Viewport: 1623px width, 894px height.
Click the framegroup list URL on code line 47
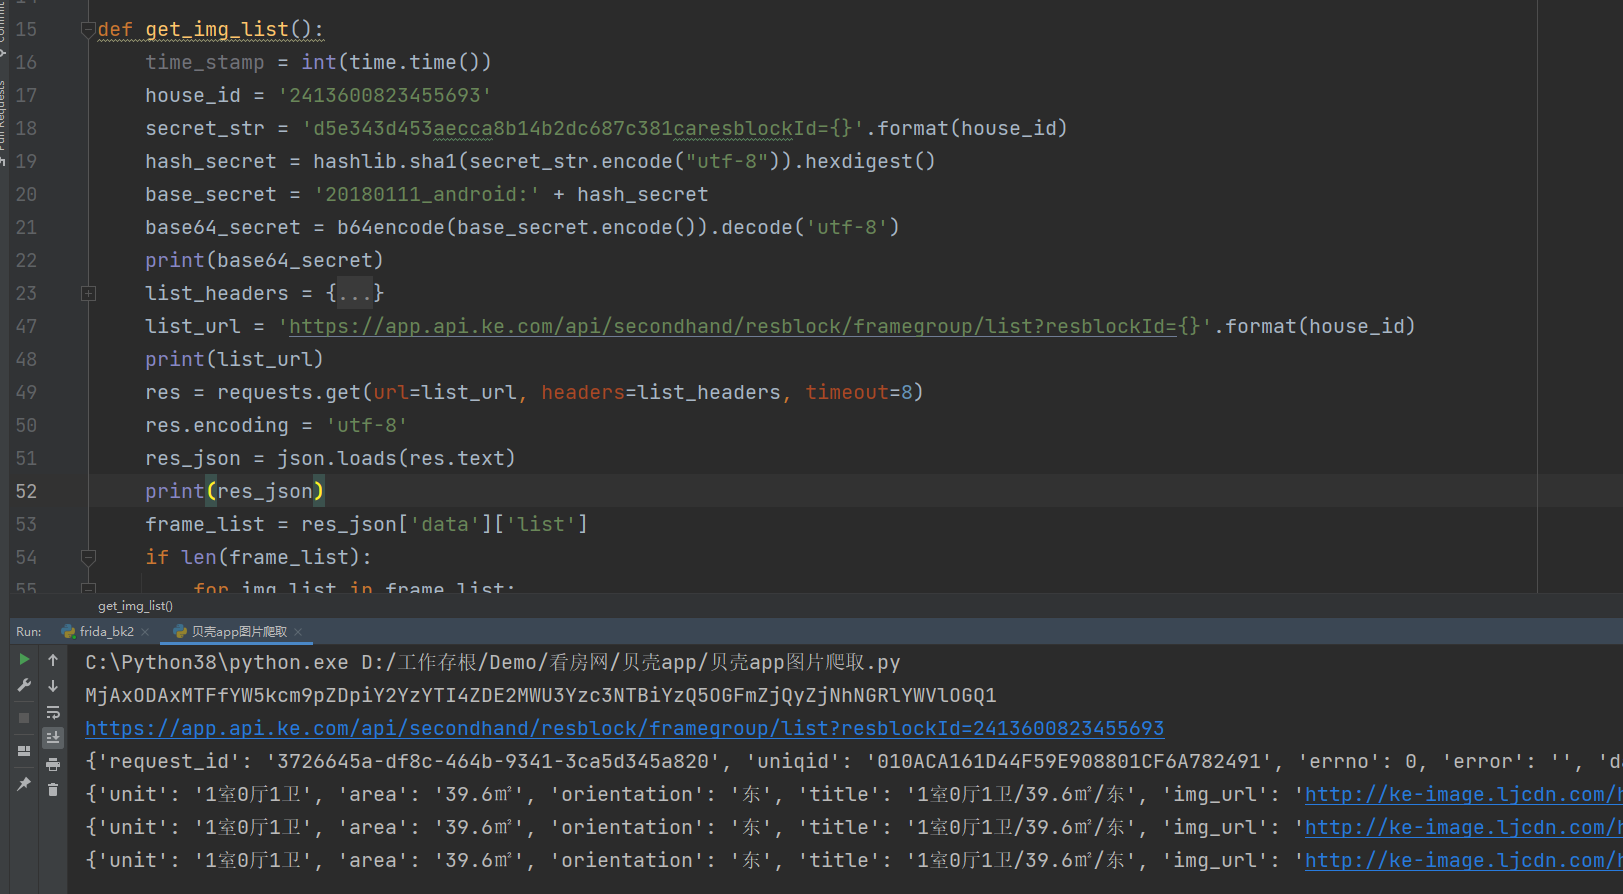pos(732,326)
